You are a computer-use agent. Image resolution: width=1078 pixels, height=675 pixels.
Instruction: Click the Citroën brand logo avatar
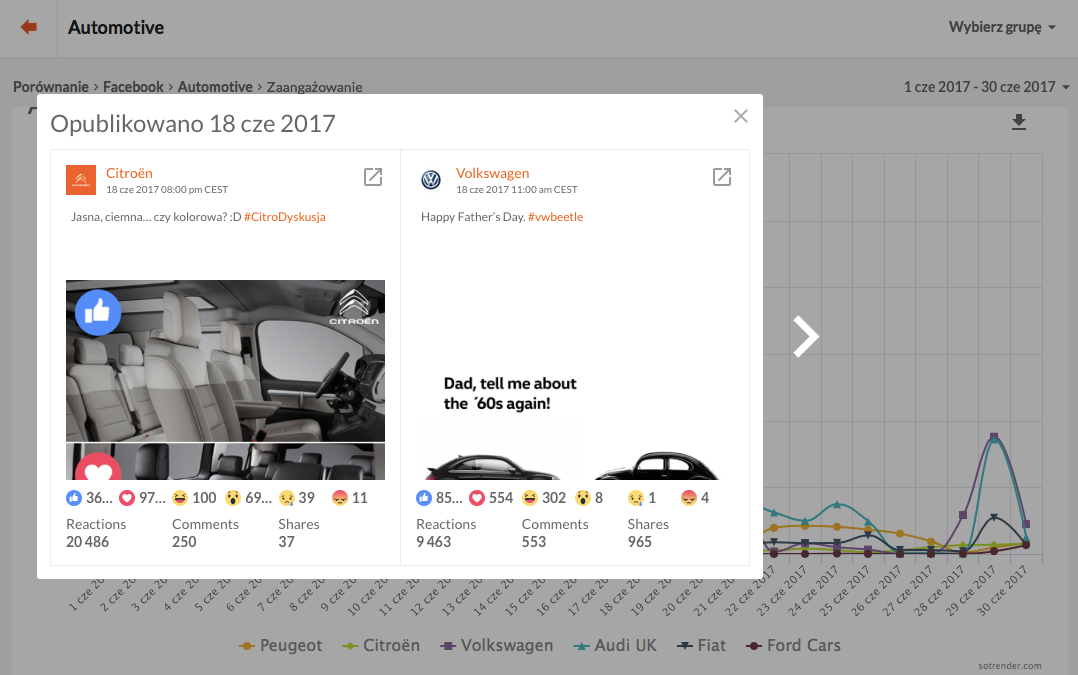coord(81,180)
